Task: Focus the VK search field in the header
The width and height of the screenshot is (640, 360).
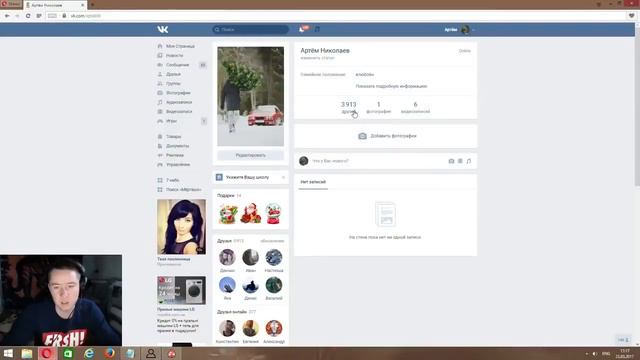Action: tap(250, 29)
